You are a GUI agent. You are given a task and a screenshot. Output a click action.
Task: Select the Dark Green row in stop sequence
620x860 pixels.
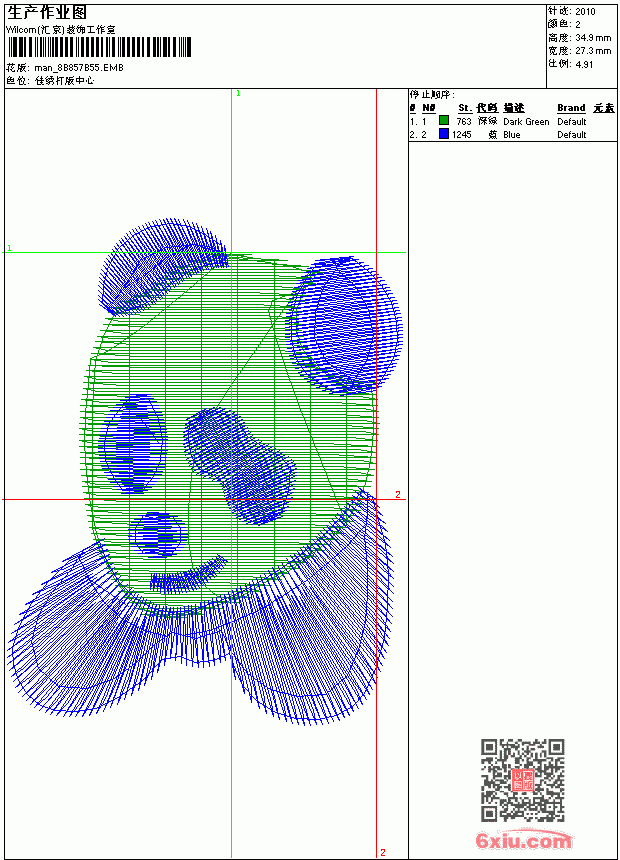pyautogui.click(x=513, y=121)
